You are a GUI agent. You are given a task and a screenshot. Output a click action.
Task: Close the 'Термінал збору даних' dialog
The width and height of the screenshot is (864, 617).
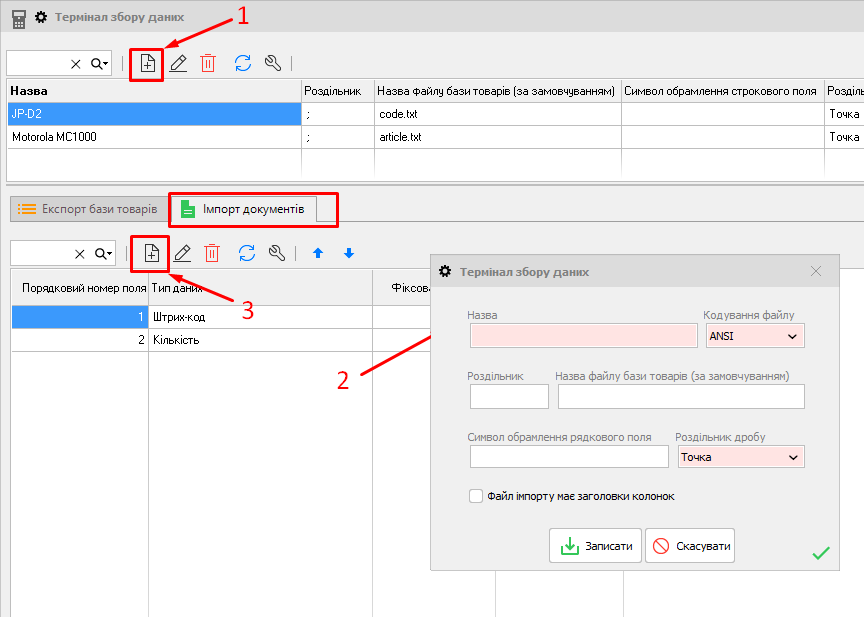pos(815,271)
